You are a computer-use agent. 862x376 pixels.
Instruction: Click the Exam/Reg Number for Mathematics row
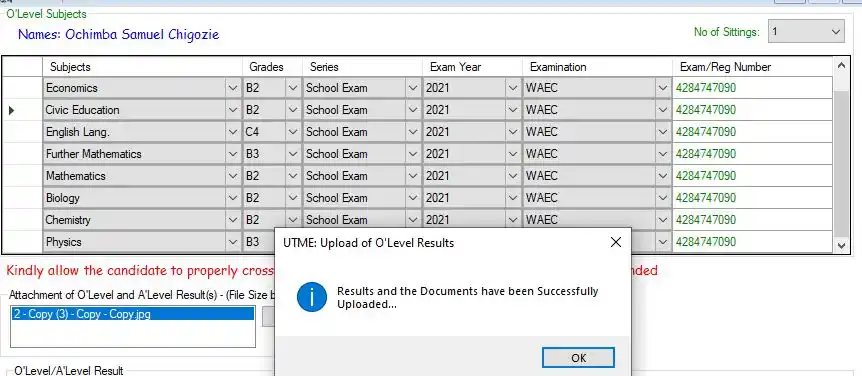[x=752, y=176]
